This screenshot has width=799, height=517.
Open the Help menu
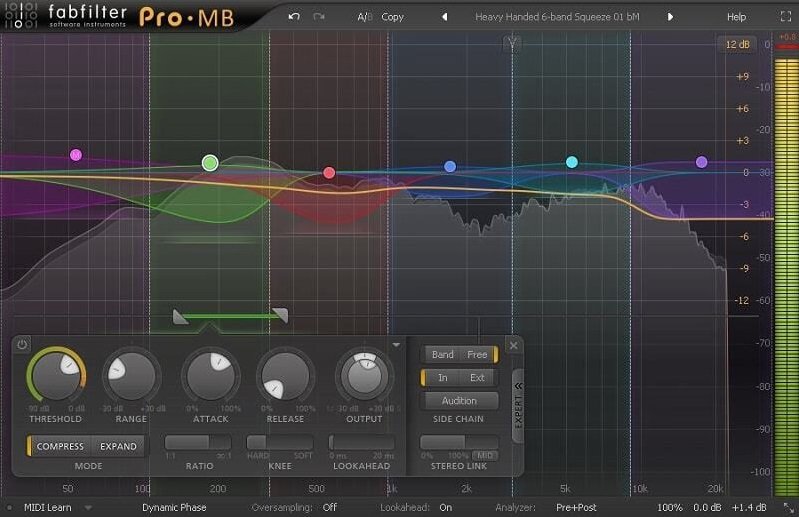(736, 17)
